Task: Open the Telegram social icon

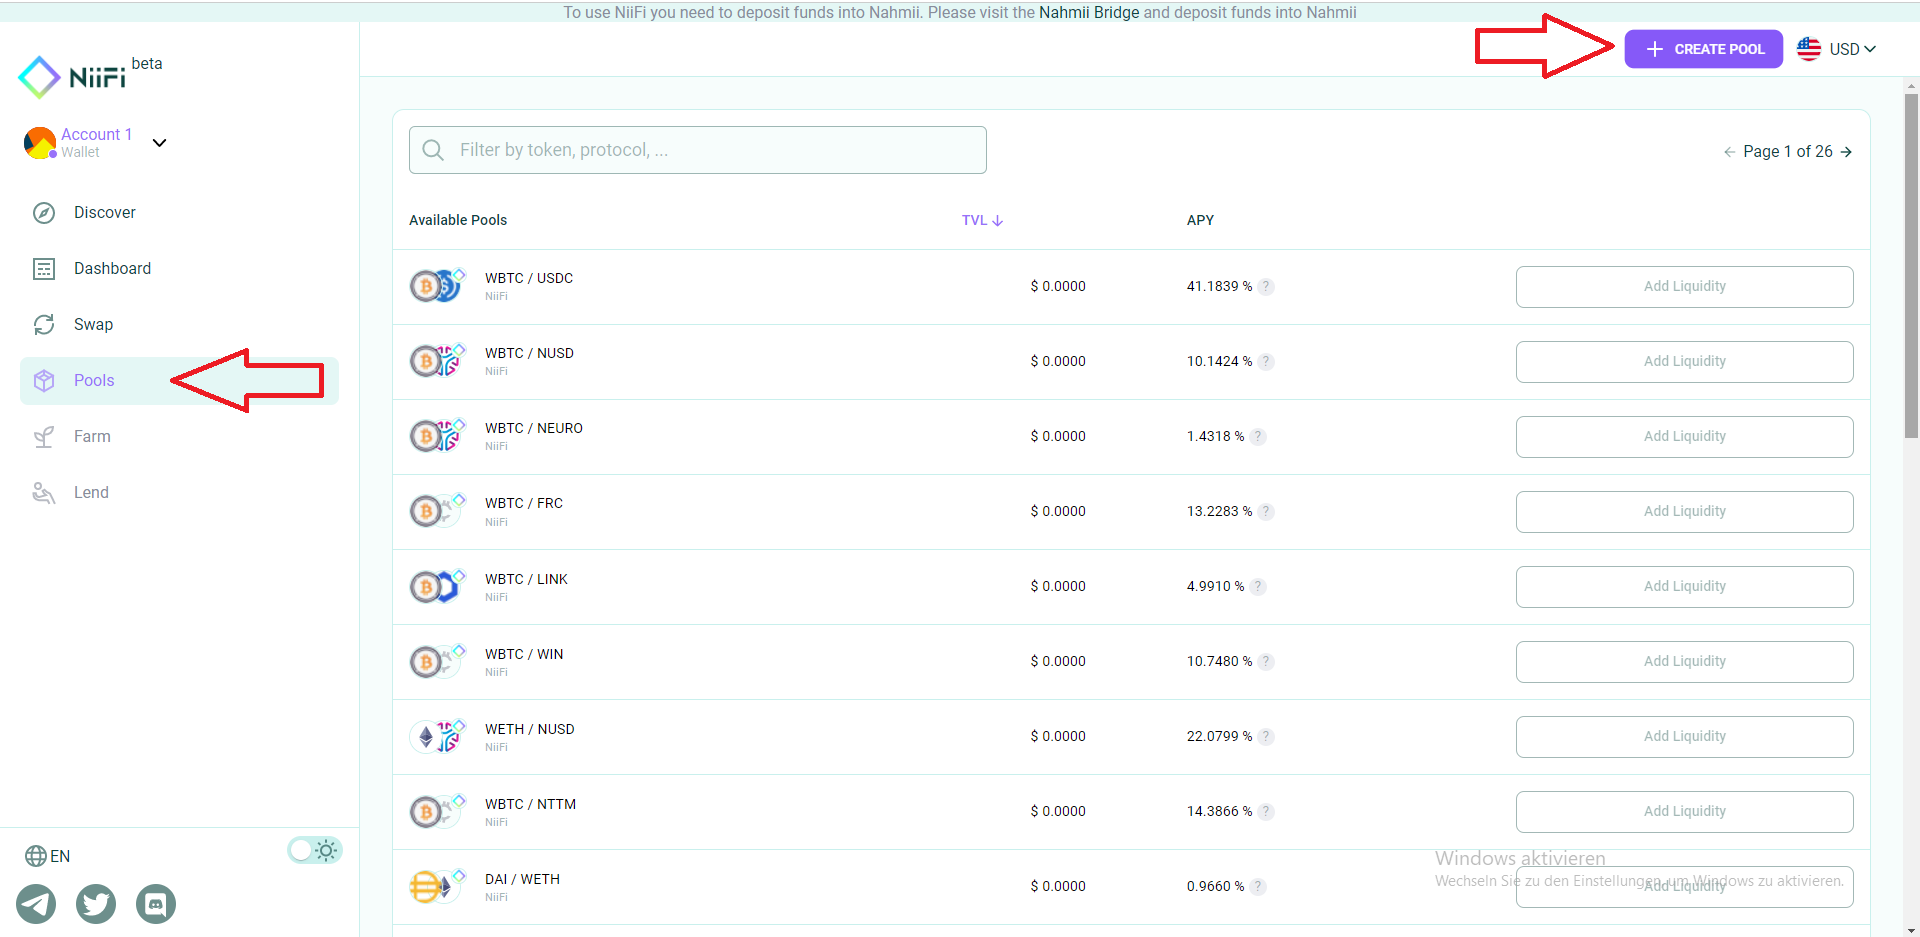Action: coord(36,904)
